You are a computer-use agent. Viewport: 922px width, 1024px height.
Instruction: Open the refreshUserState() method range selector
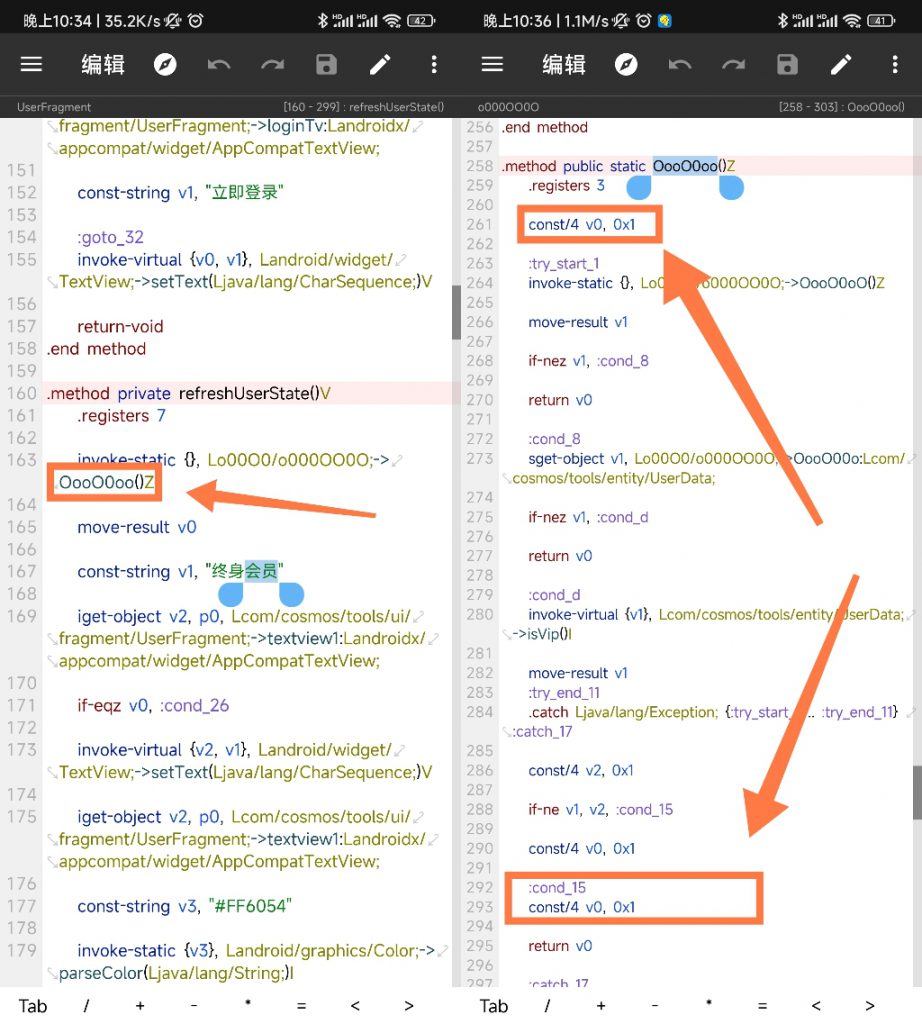(364, 107)
